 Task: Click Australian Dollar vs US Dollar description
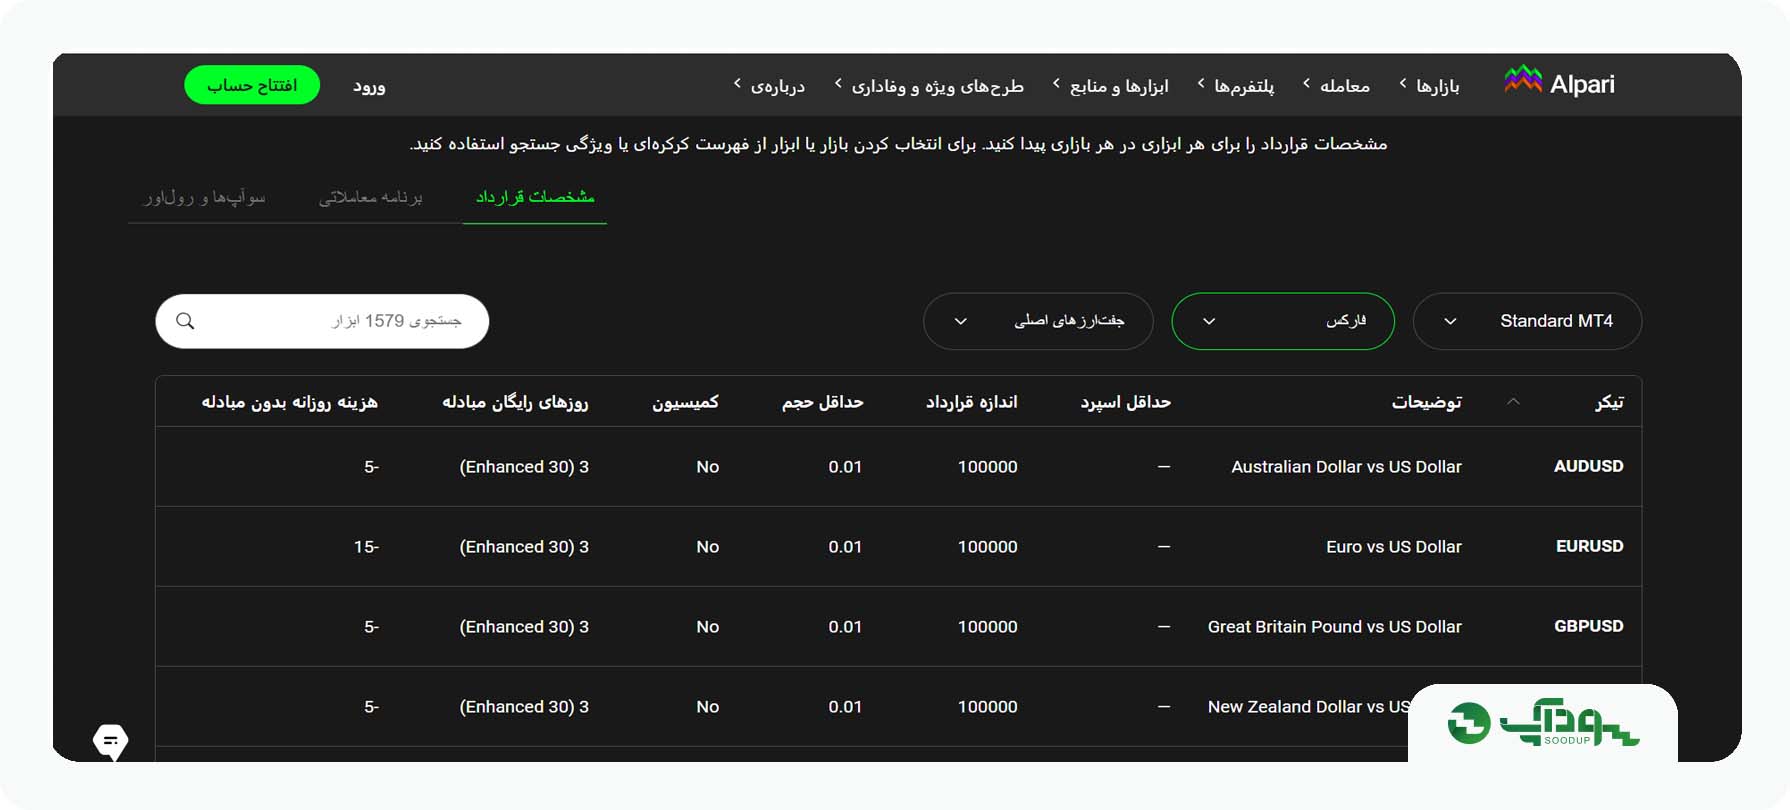[1346, 466]
